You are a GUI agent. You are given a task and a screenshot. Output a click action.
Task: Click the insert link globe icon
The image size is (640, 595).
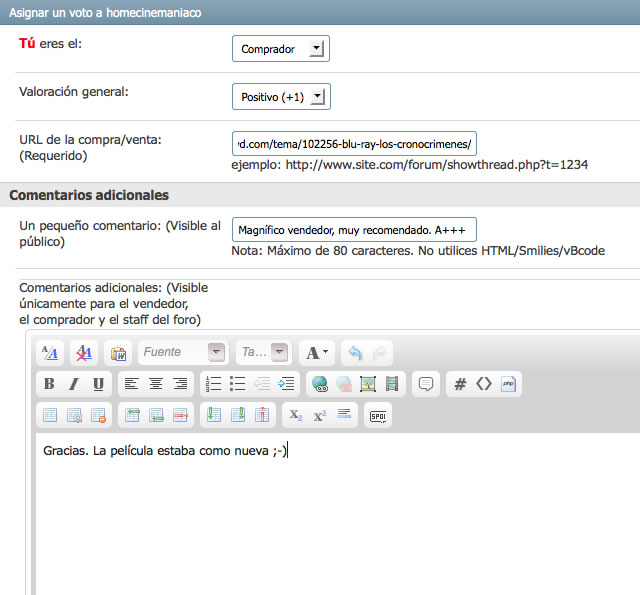coord(319,384)
